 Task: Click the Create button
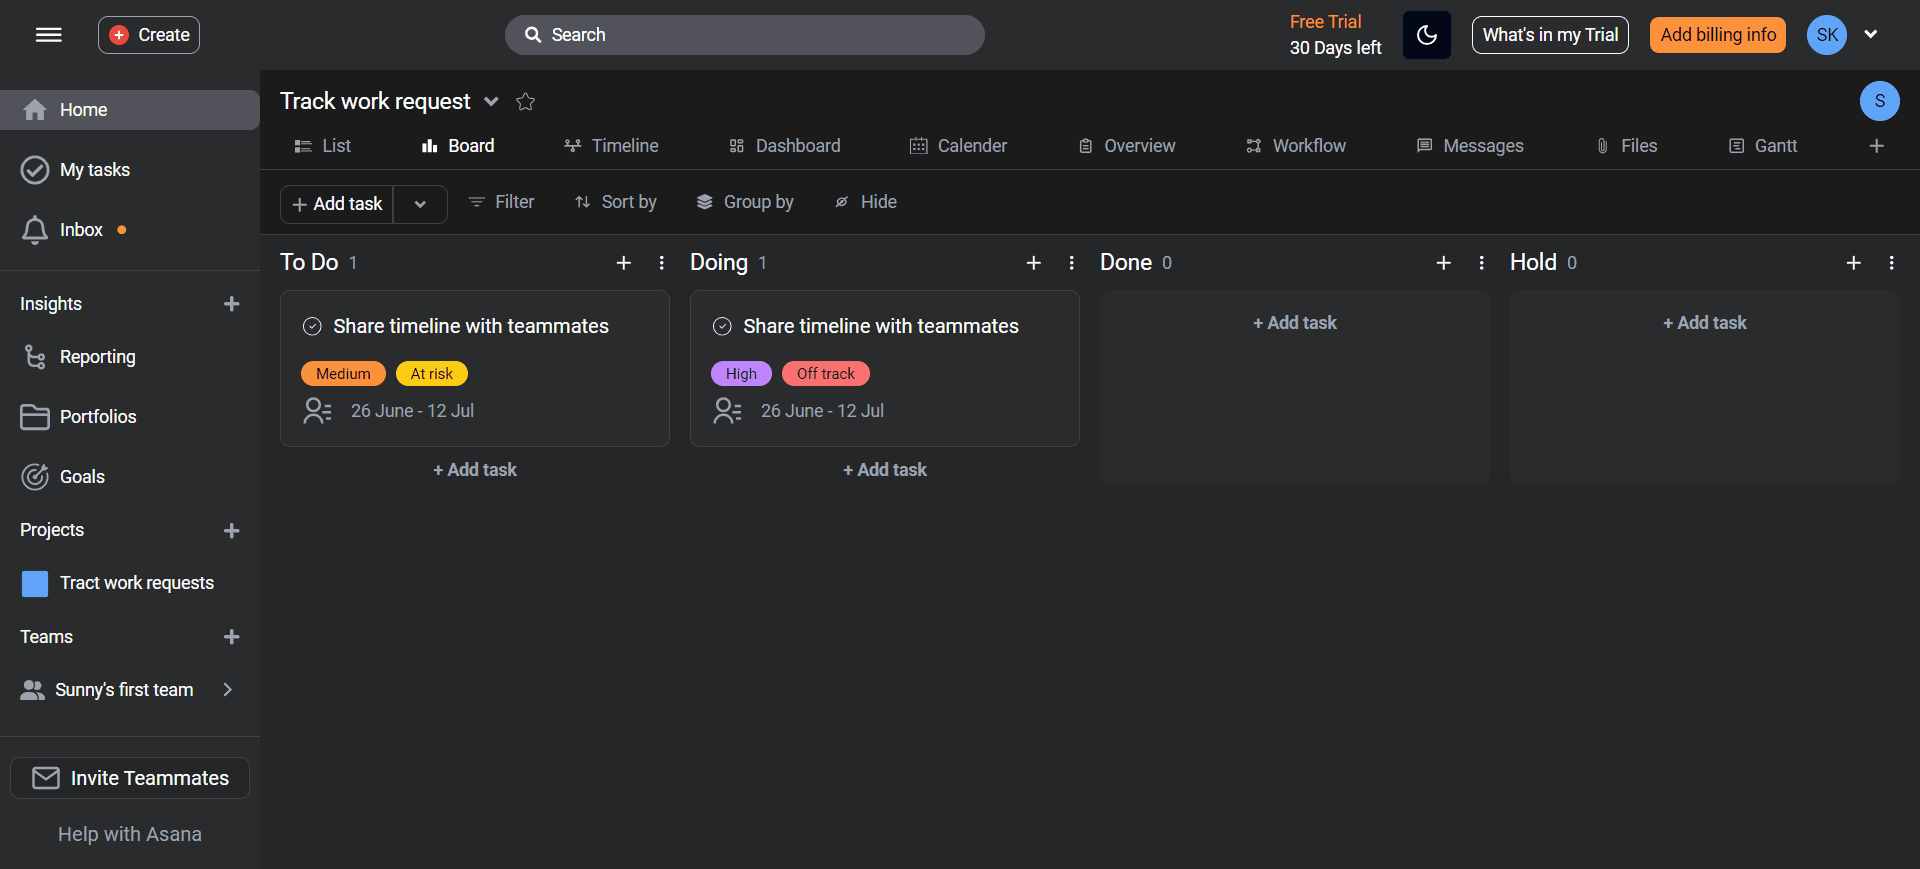coord(149,35)
